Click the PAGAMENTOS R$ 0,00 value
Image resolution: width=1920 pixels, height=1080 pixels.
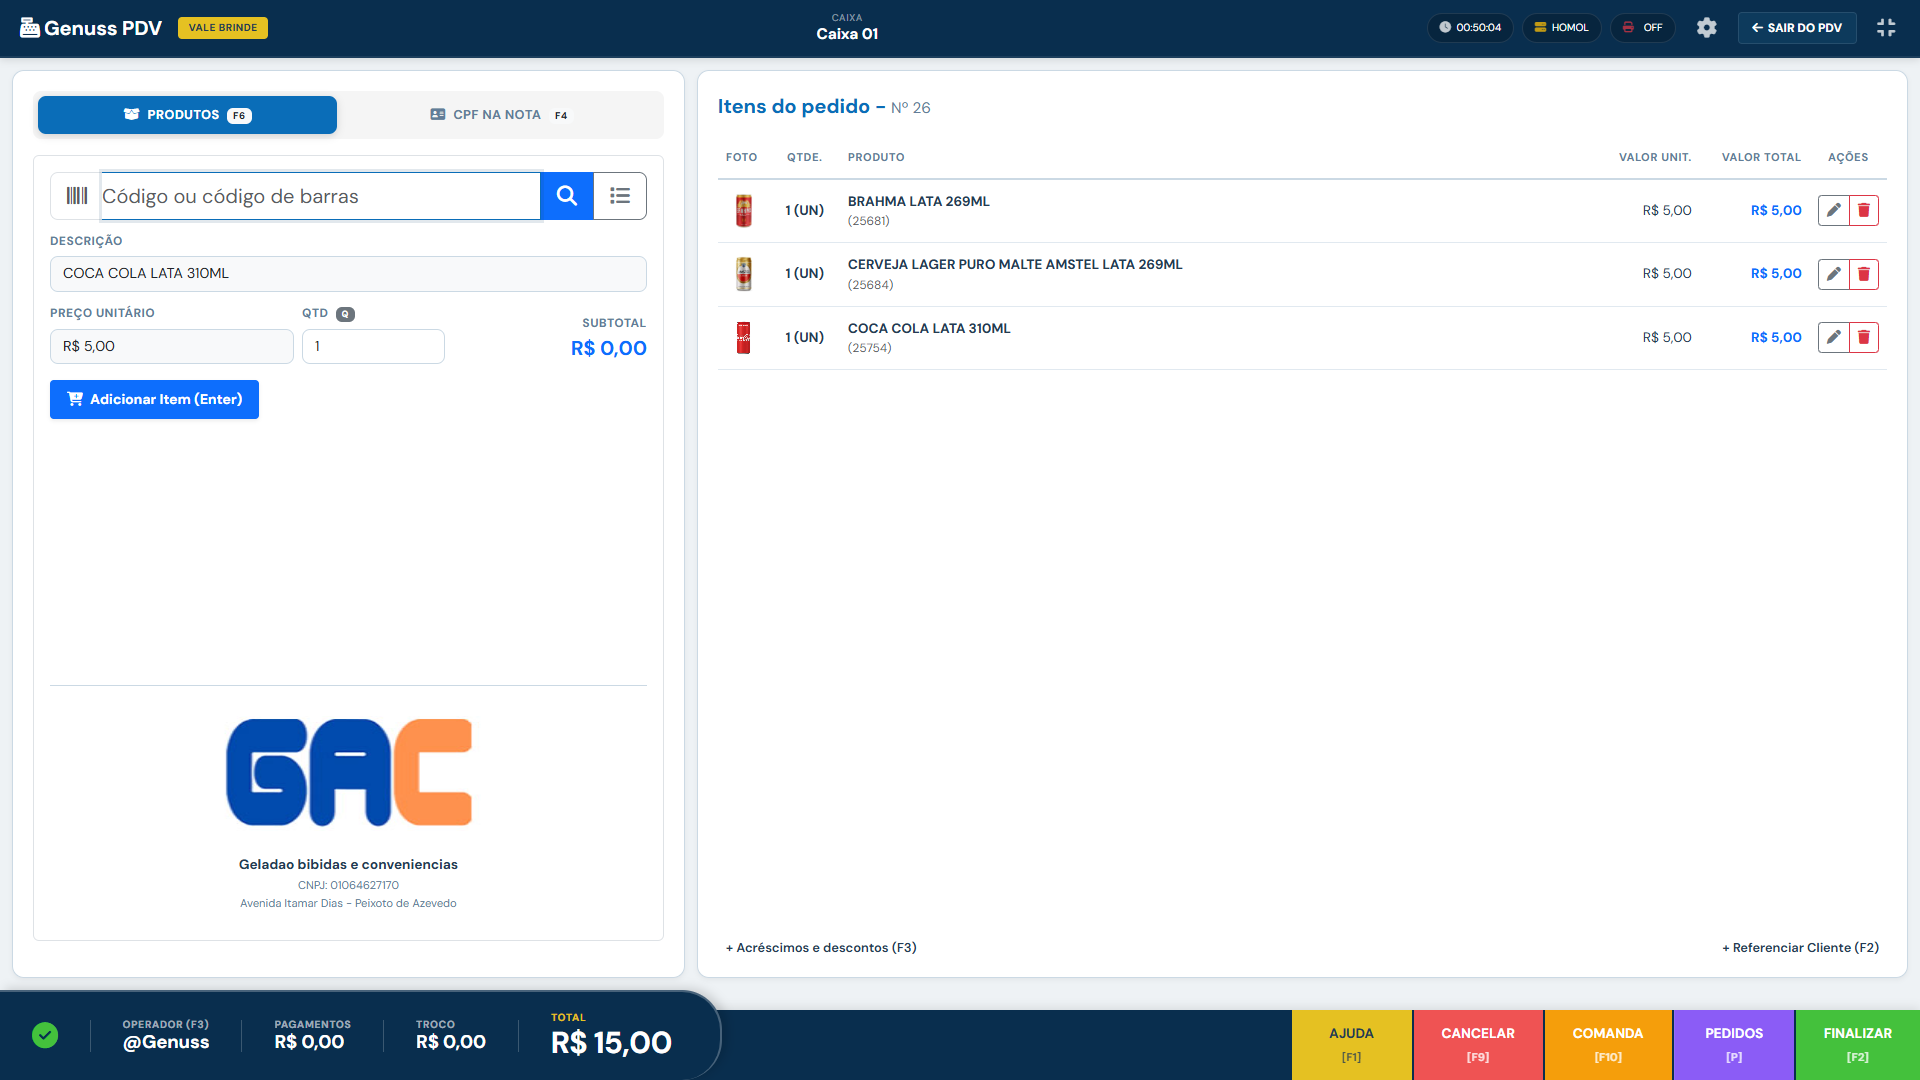[x=309, y=1042]
